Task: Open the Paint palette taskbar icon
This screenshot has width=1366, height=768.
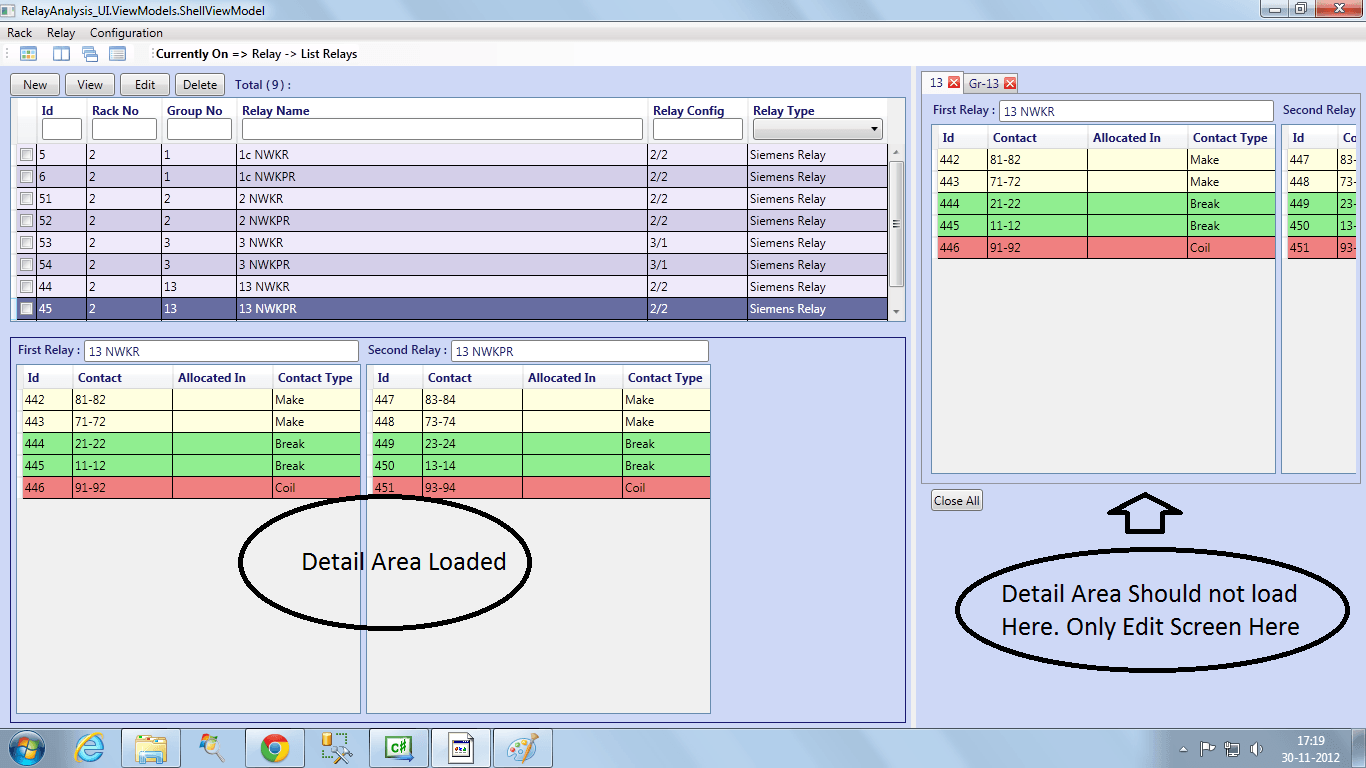Action: point(523,748)
